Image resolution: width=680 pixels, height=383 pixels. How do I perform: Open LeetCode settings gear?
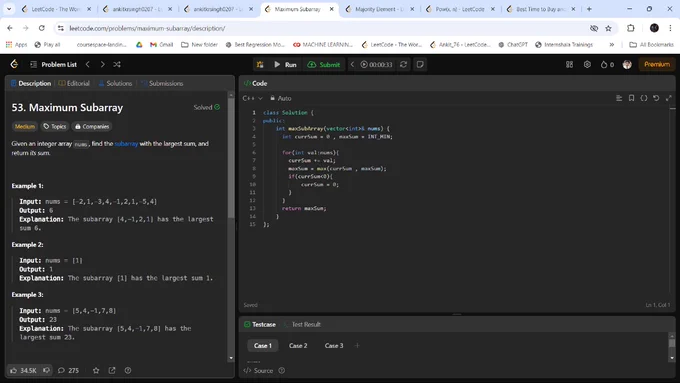(x=587, y=64)
